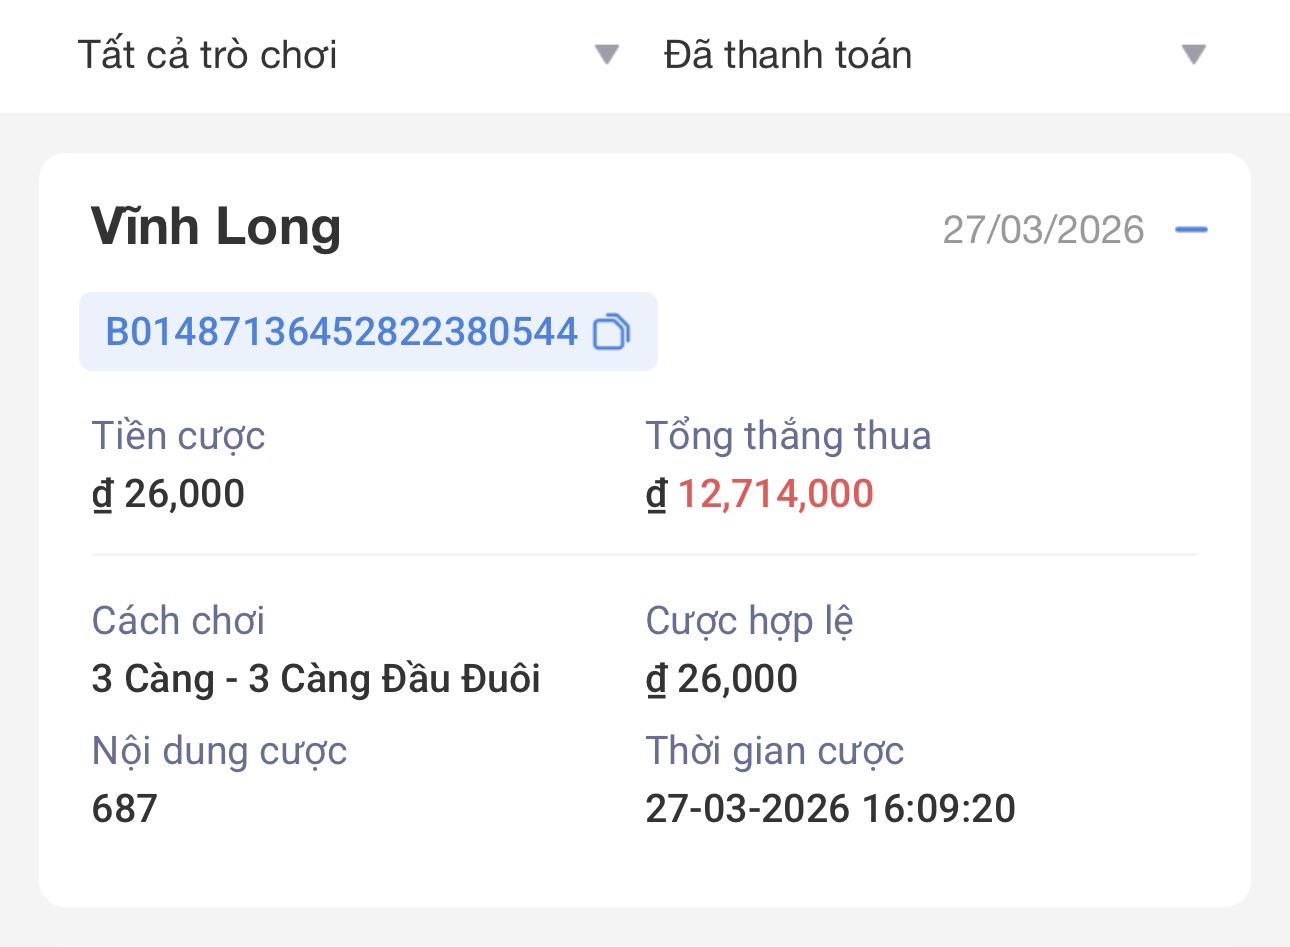Click the "Cược hợp lệ" label

pos(749,621)
